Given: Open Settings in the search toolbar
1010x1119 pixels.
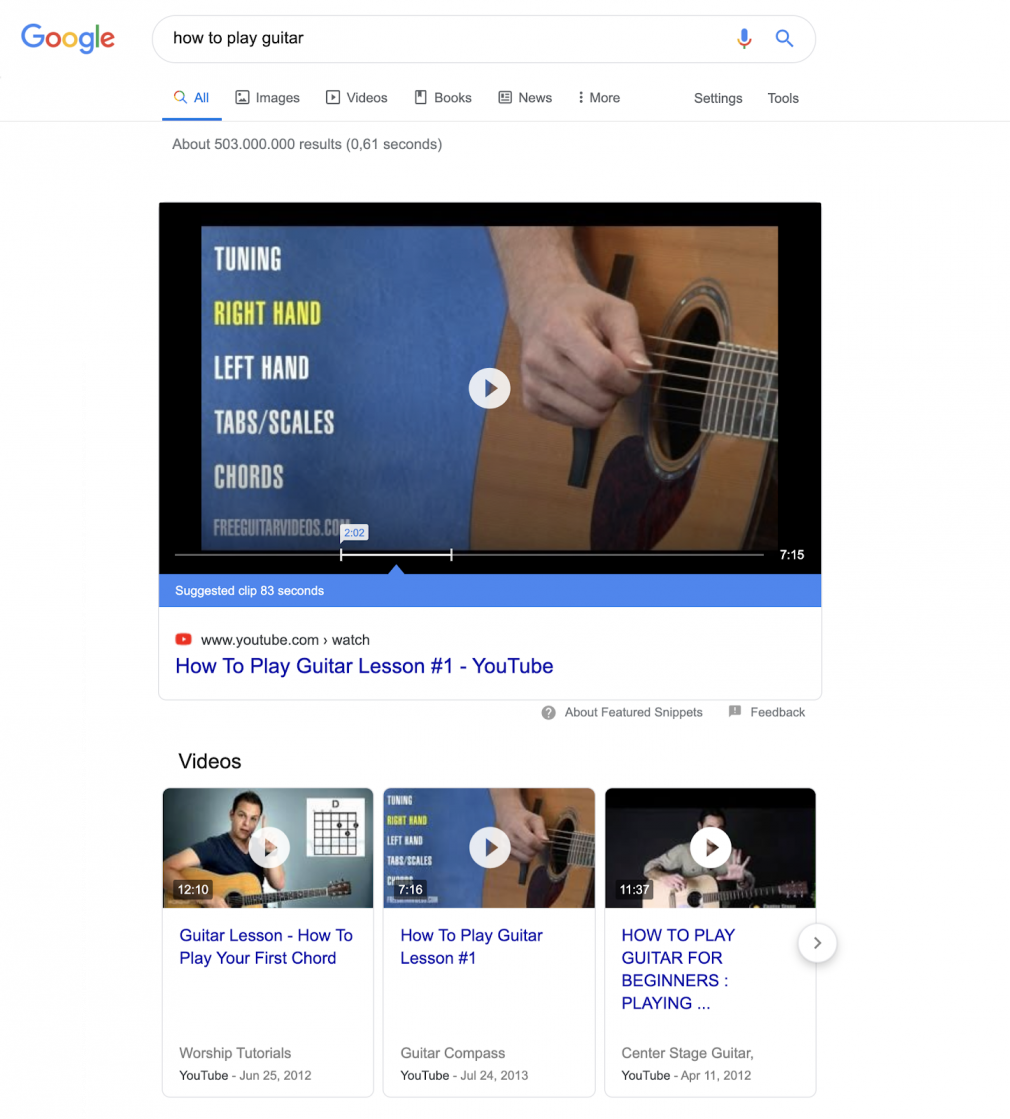Looking at the screenshot, I should (x=718, y=98).
